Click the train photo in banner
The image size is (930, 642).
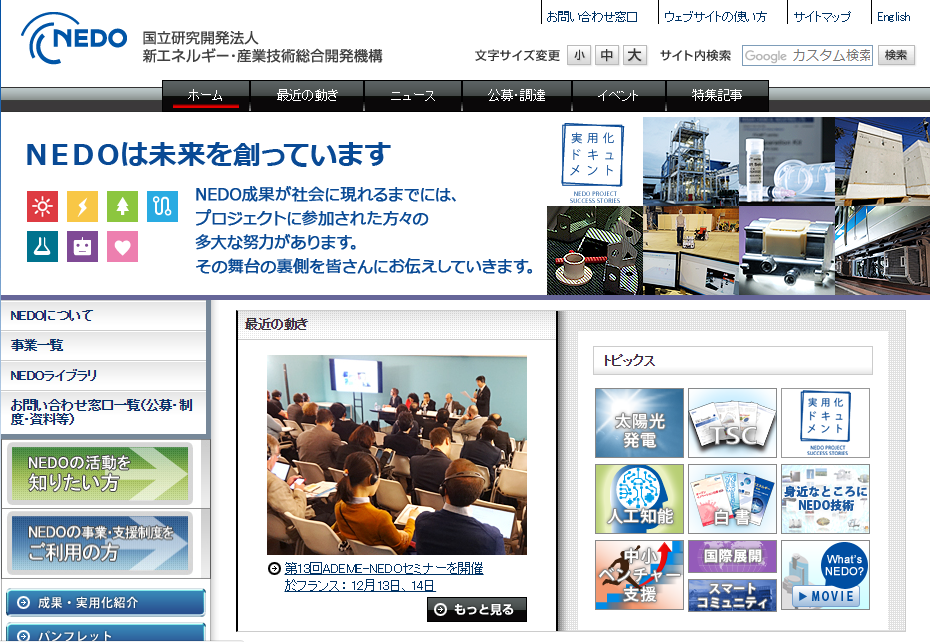click(x=883, y=250)
